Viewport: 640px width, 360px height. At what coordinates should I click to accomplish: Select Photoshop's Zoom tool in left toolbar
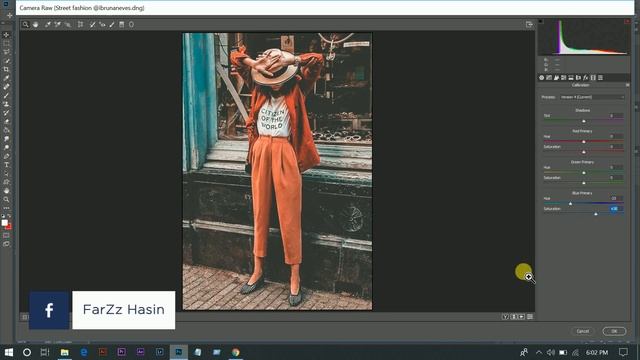[x=6, y=200]
